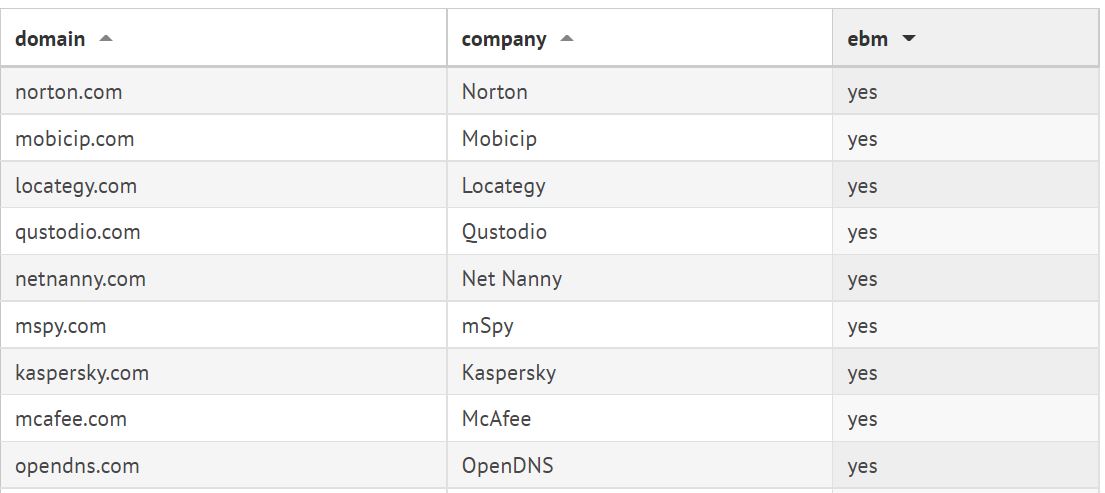
Task: Select the netnanny.com domain cell
Action: [80, 279]
